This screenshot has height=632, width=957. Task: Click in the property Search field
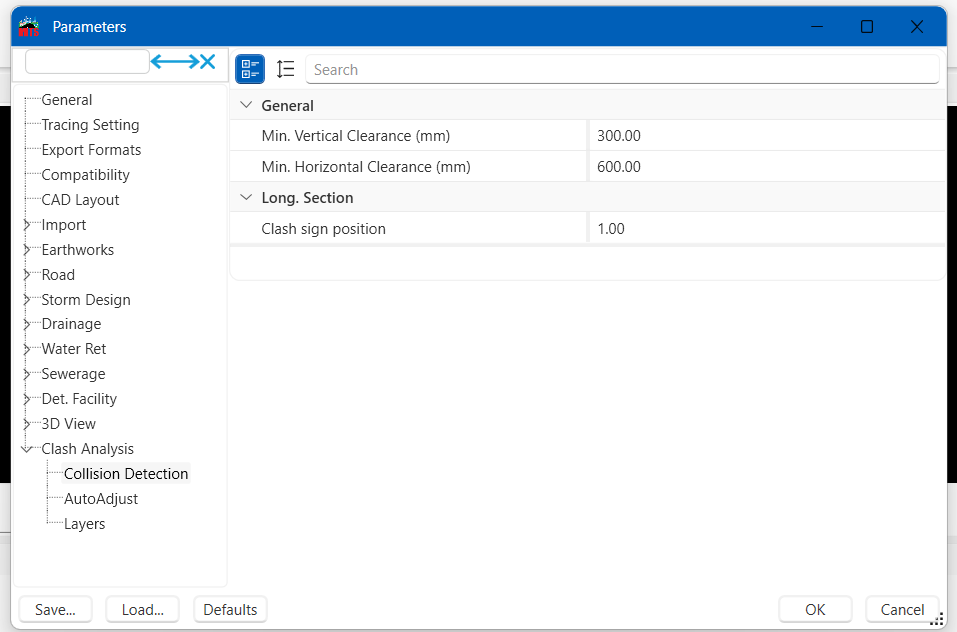pos(620,69)
